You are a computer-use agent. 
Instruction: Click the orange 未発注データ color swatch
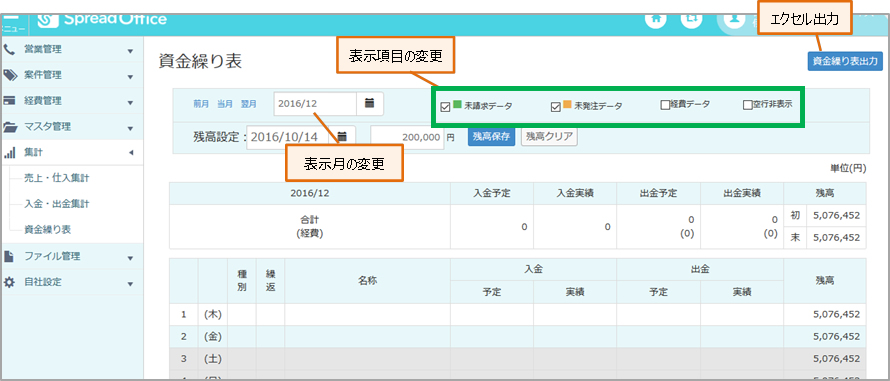pos(568,105)
